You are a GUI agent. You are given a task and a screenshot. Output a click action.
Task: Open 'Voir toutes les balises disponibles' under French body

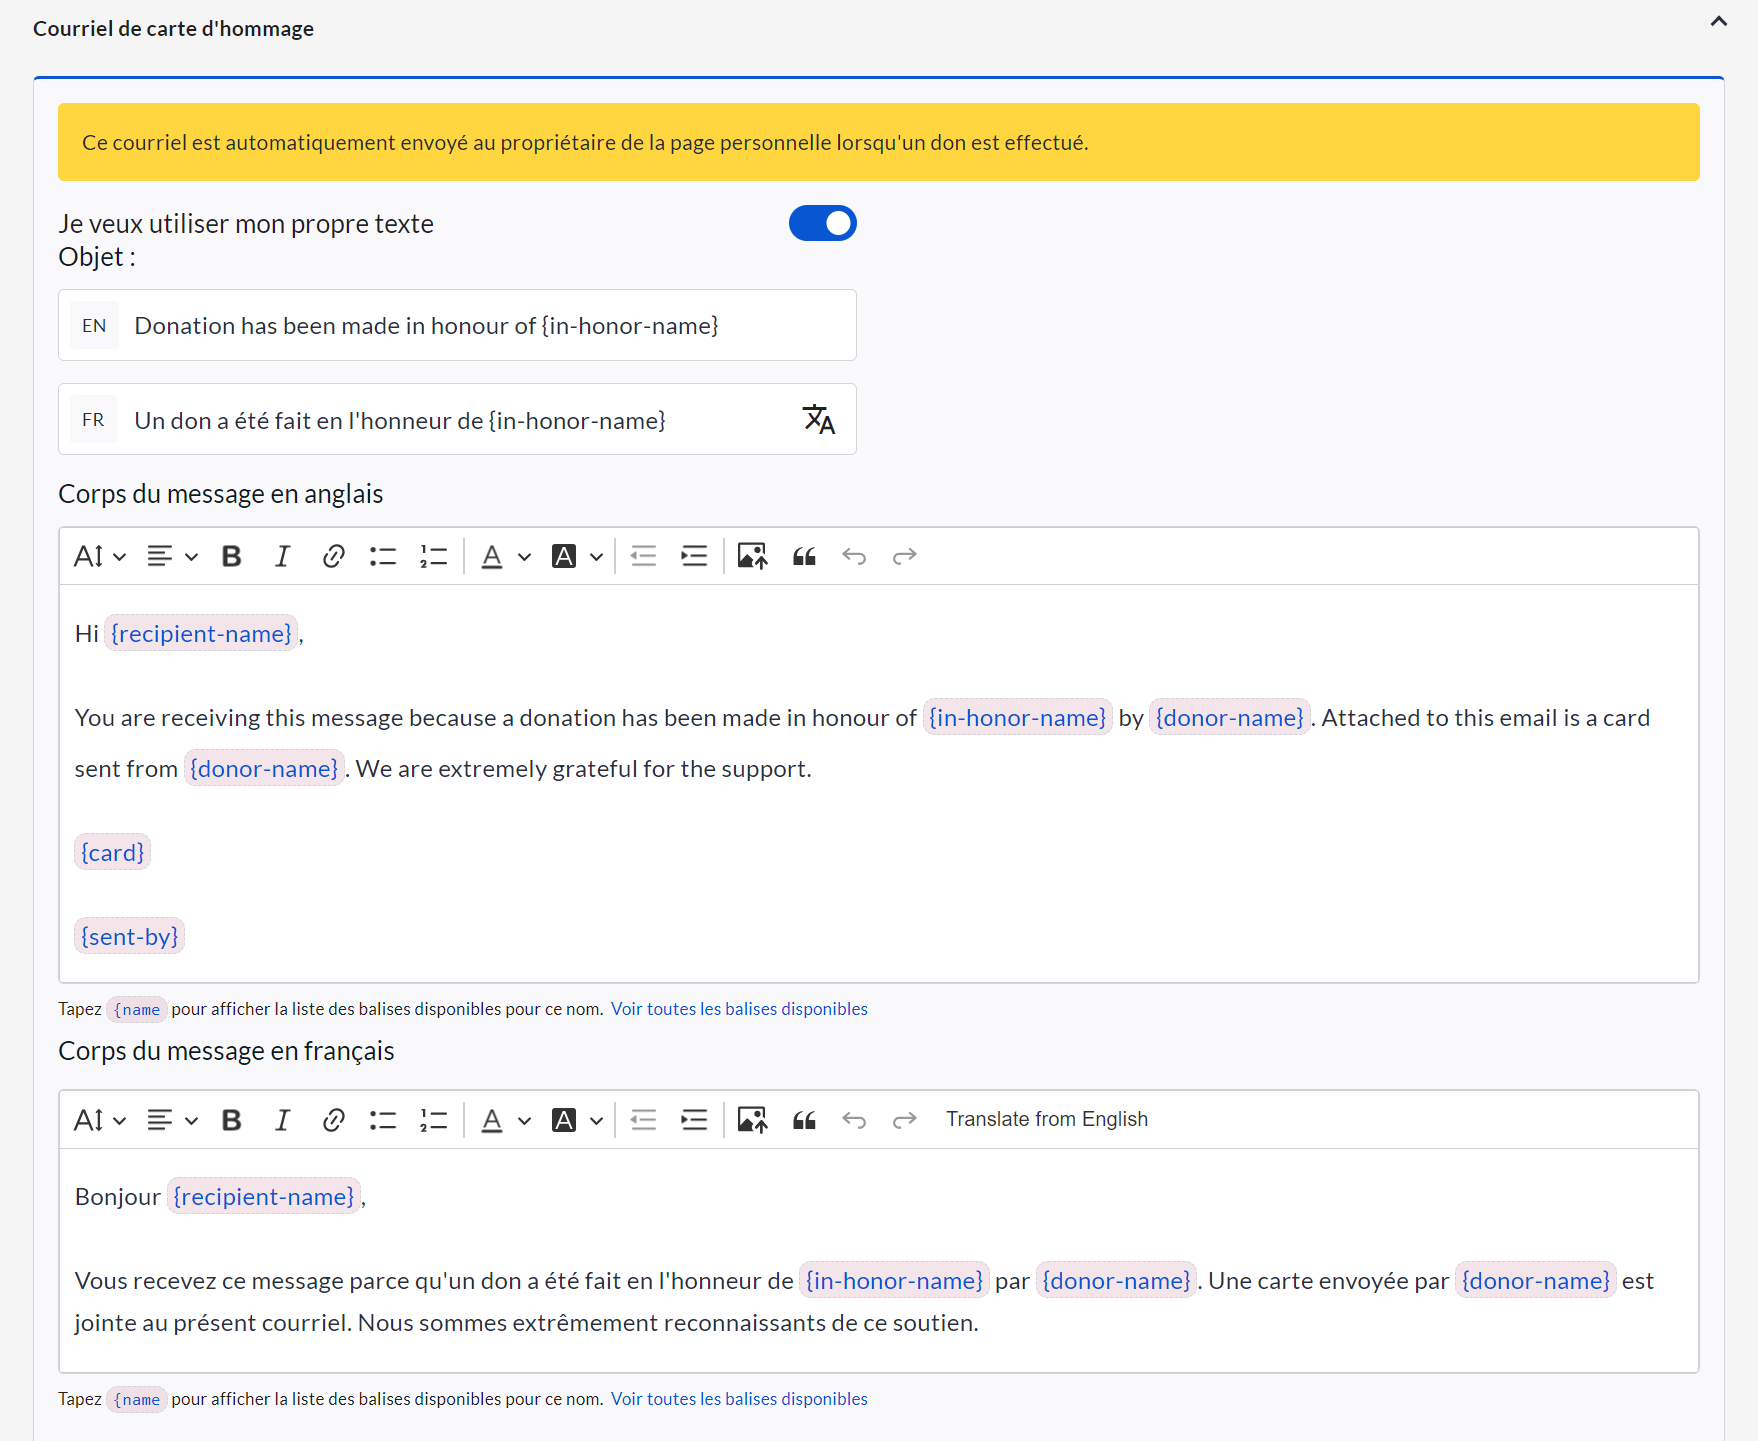pos(739,1399)
